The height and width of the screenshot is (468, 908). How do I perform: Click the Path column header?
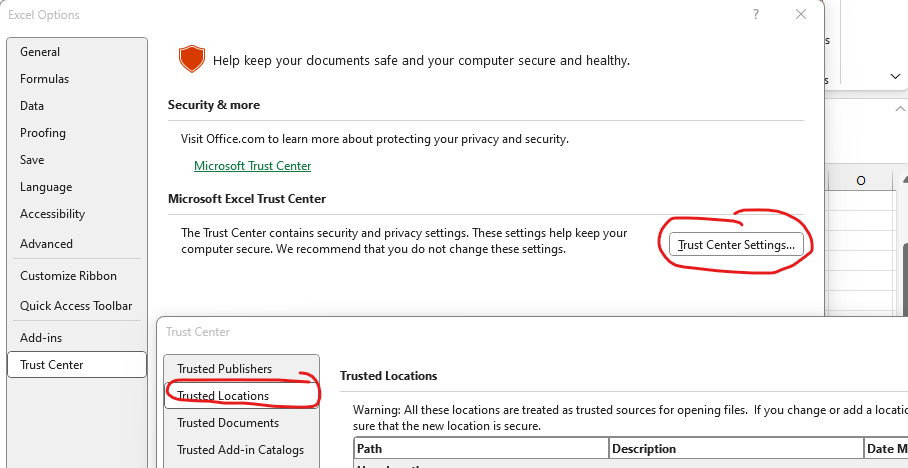point(481,449)
